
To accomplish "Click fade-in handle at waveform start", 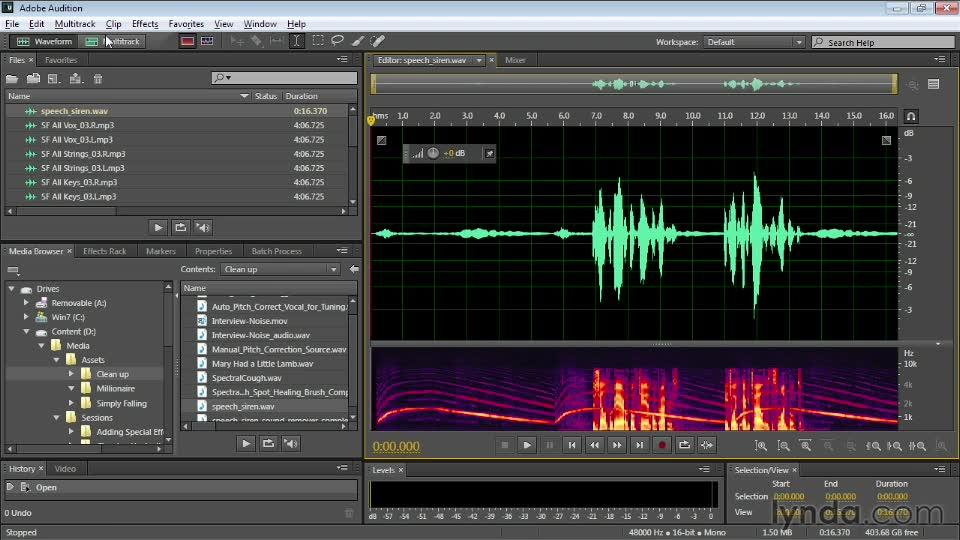I will pyautogui.click(x=381, y=140).
